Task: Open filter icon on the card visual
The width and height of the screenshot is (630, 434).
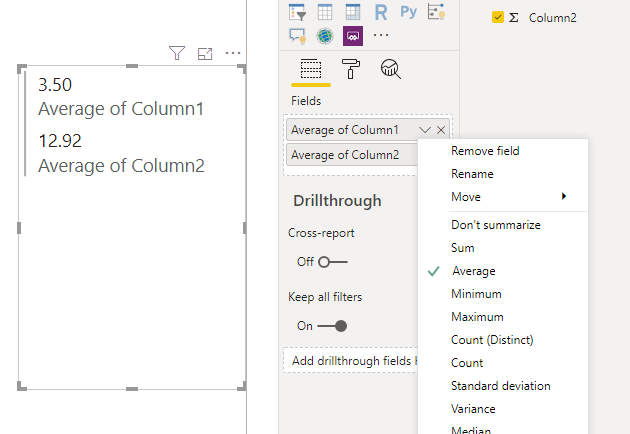Action: click(x=177, y=53)
